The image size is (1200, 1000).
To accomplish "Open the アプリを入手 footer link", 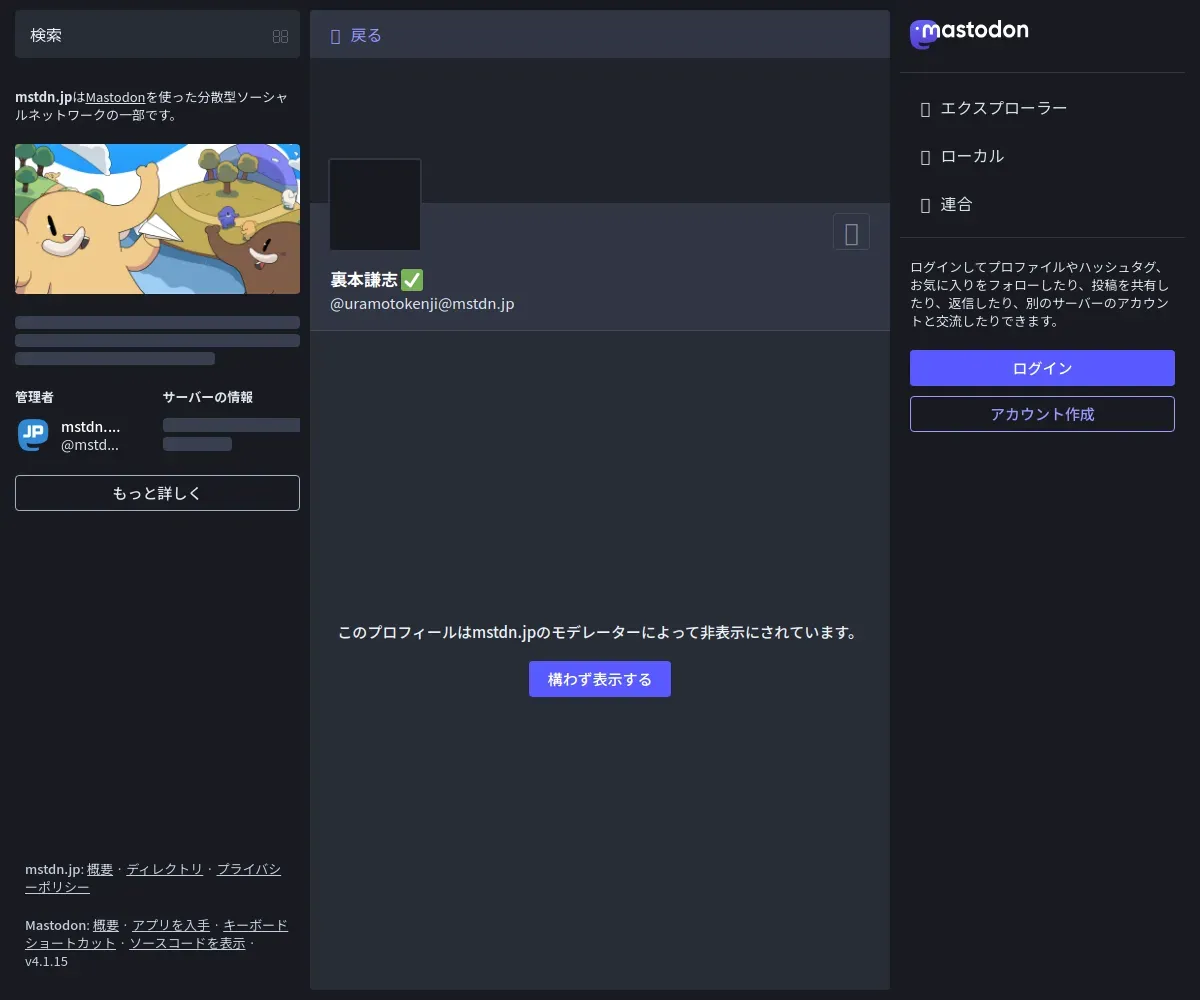I will coord(171,925).
